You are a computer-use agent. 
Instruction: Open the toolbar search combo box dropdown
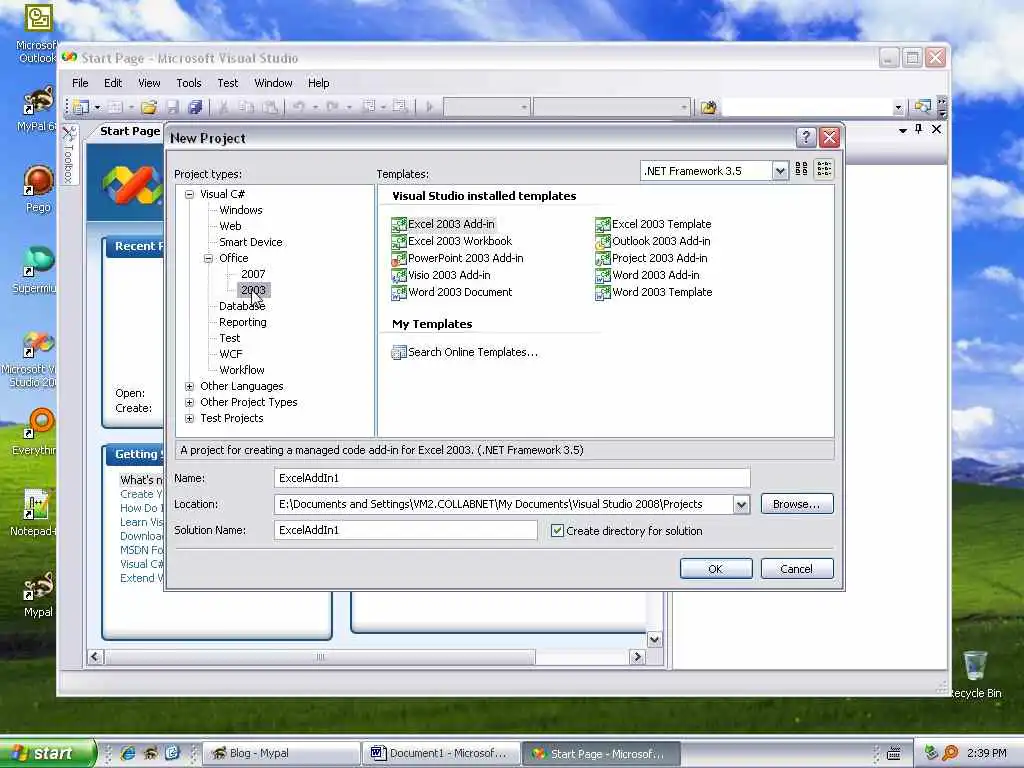898,107
